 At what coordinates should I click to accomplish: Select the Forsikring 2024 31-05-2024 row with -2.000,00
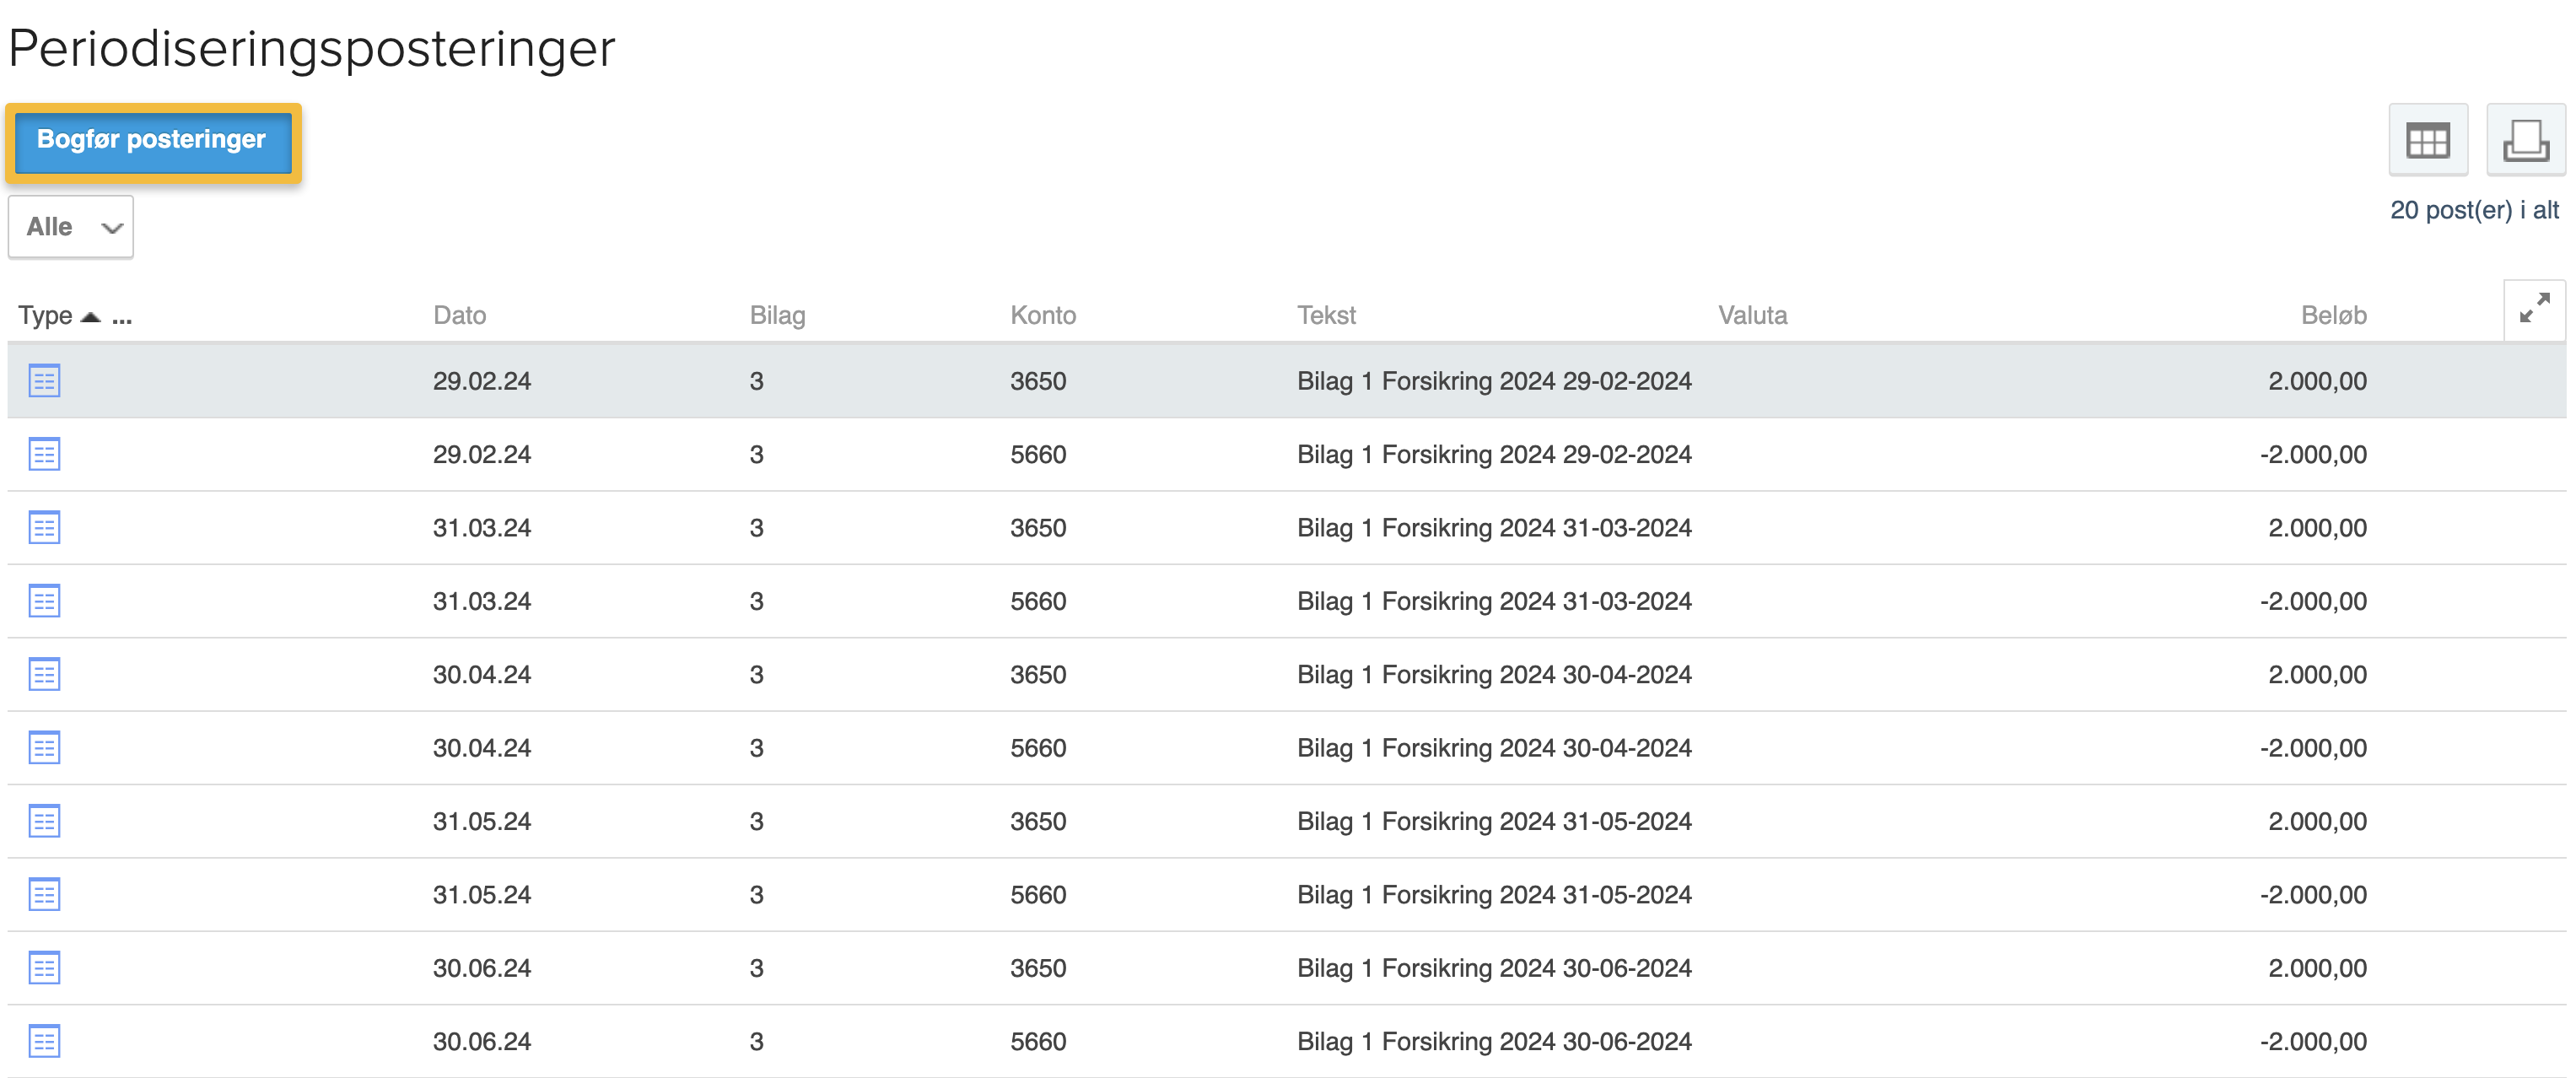click(x=1493, y=895)
